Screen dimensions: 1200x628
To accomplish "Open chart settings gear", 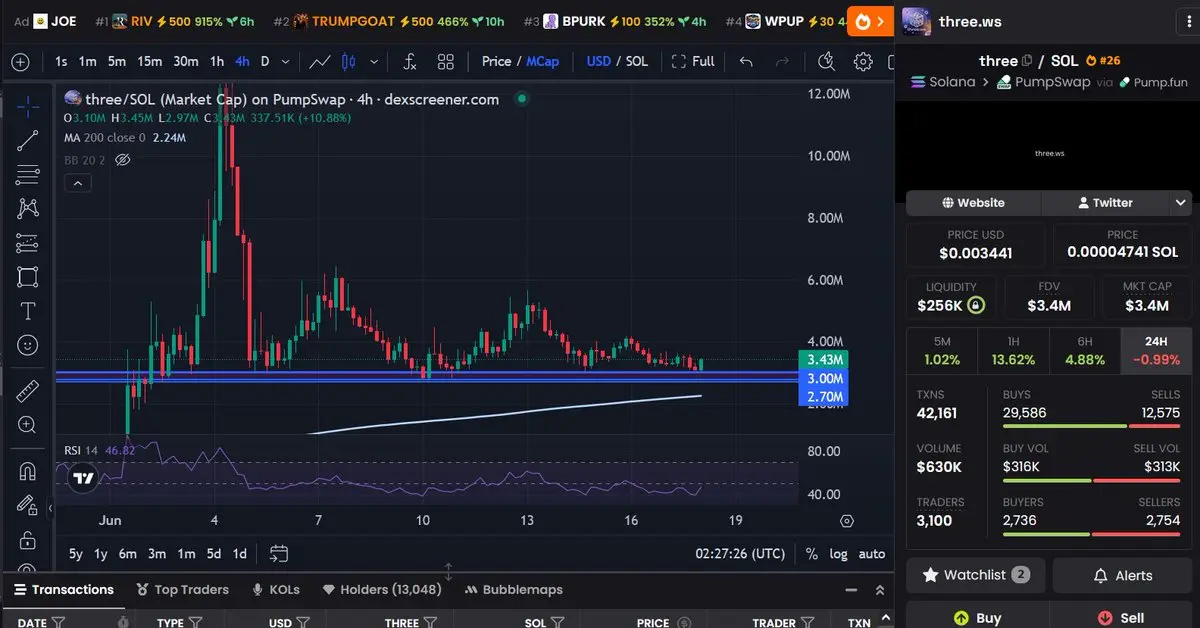I will 863,62.
